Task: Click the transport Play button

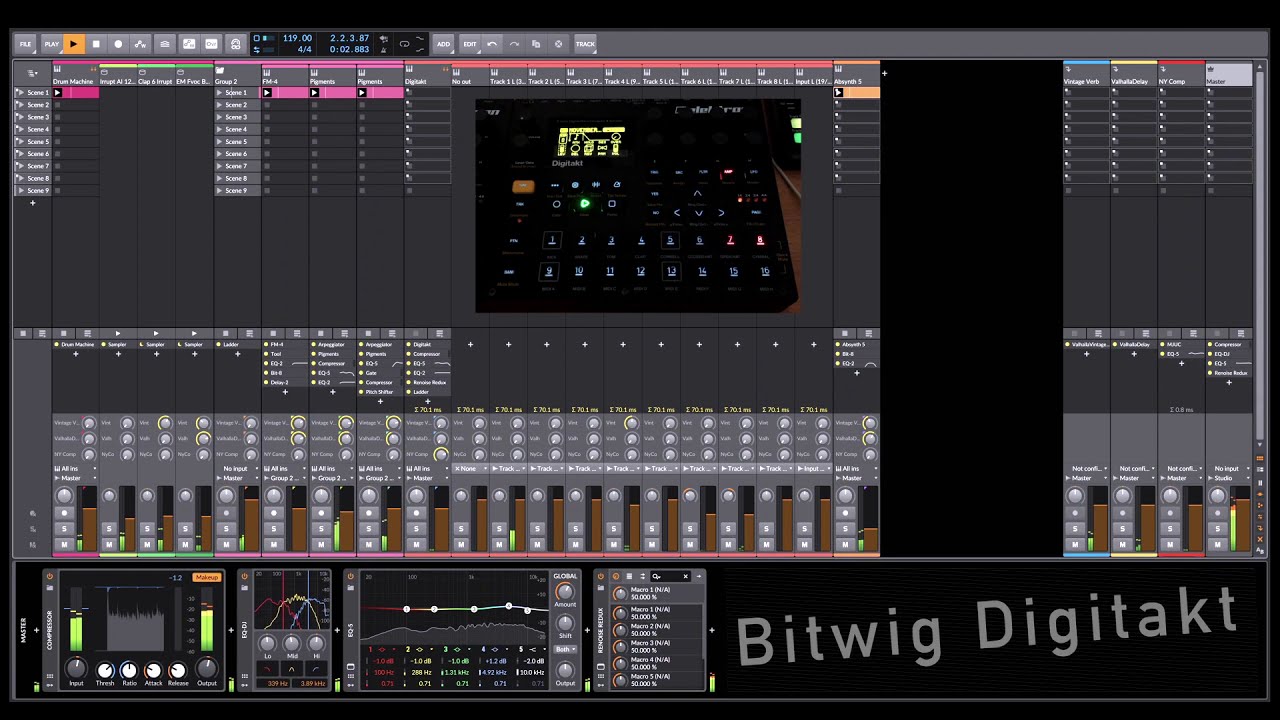Action: (x=73, y=44)
